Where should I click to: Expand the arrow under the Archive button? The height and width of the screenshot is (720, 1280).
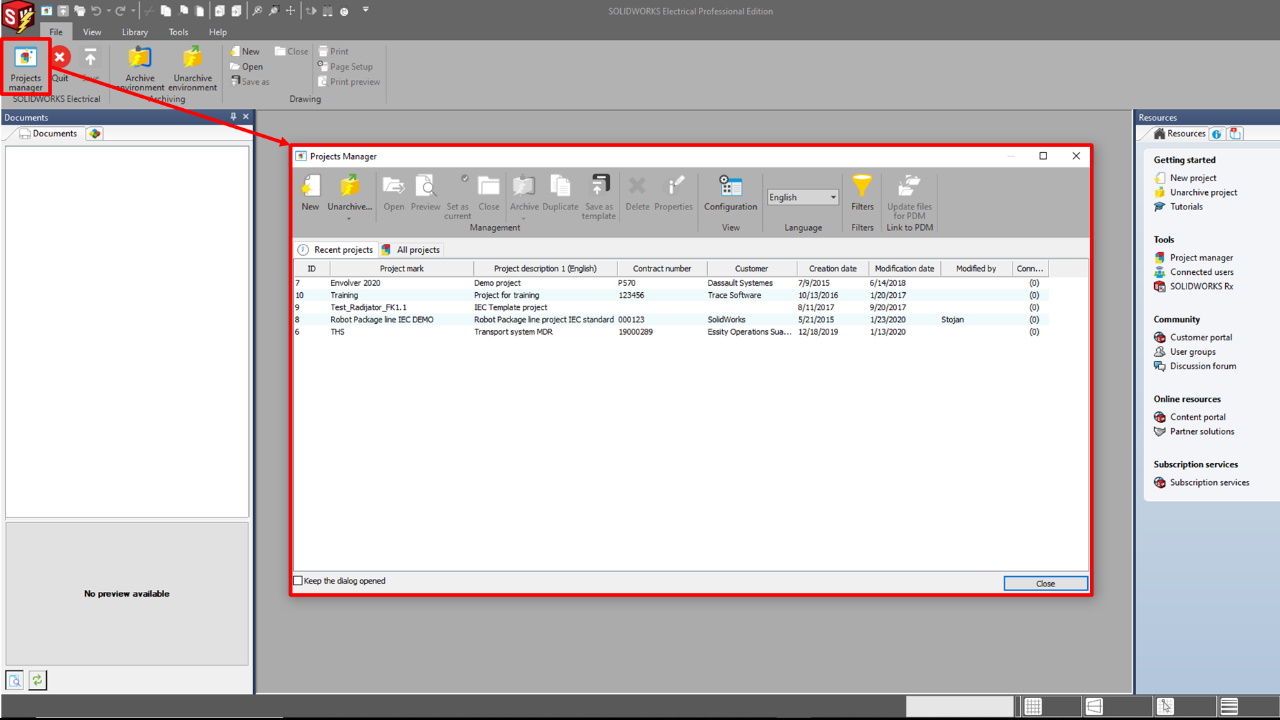tap(524, 218)
